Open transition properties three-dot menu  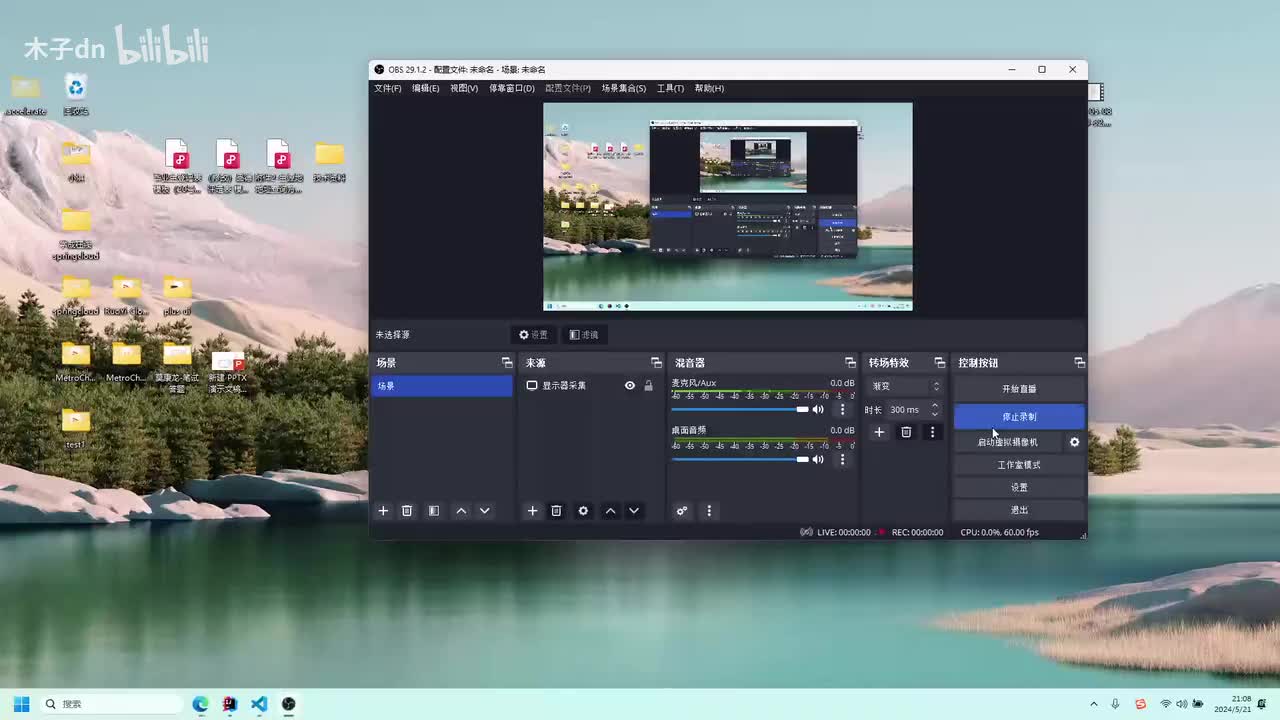[932, 432]
